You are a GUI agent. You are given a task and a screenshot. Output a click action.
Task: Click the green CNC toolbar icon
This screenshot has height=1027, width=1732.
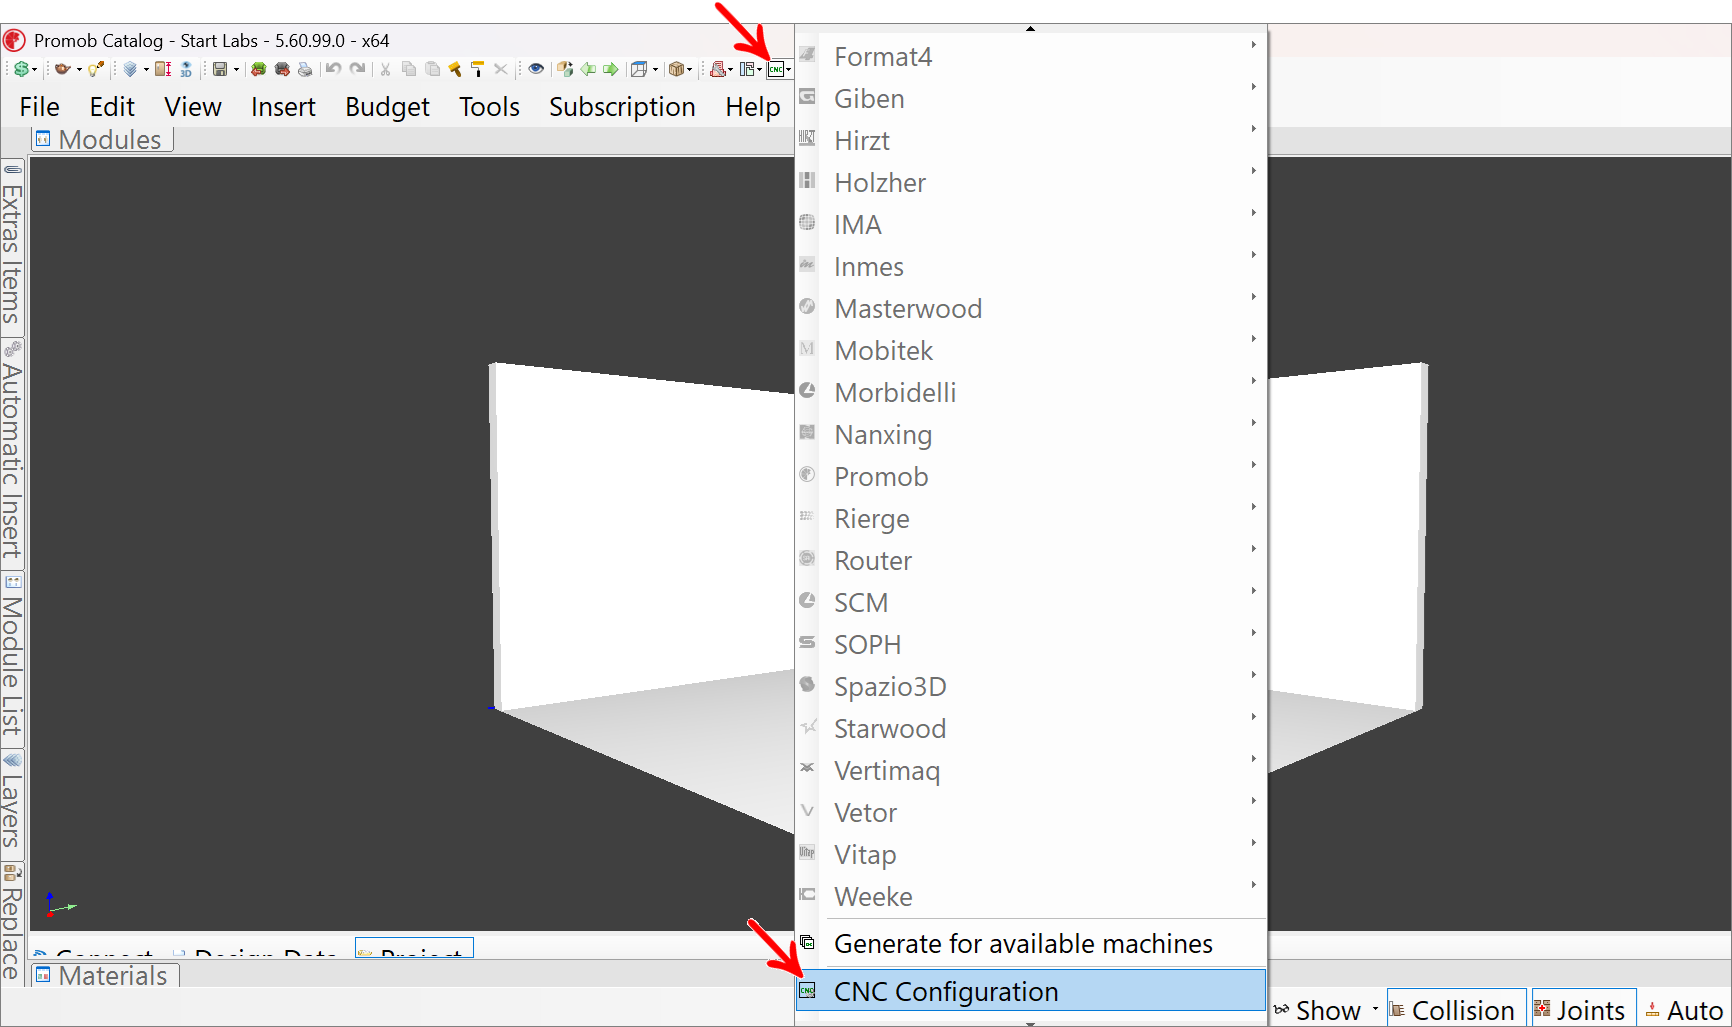[775, 69]
